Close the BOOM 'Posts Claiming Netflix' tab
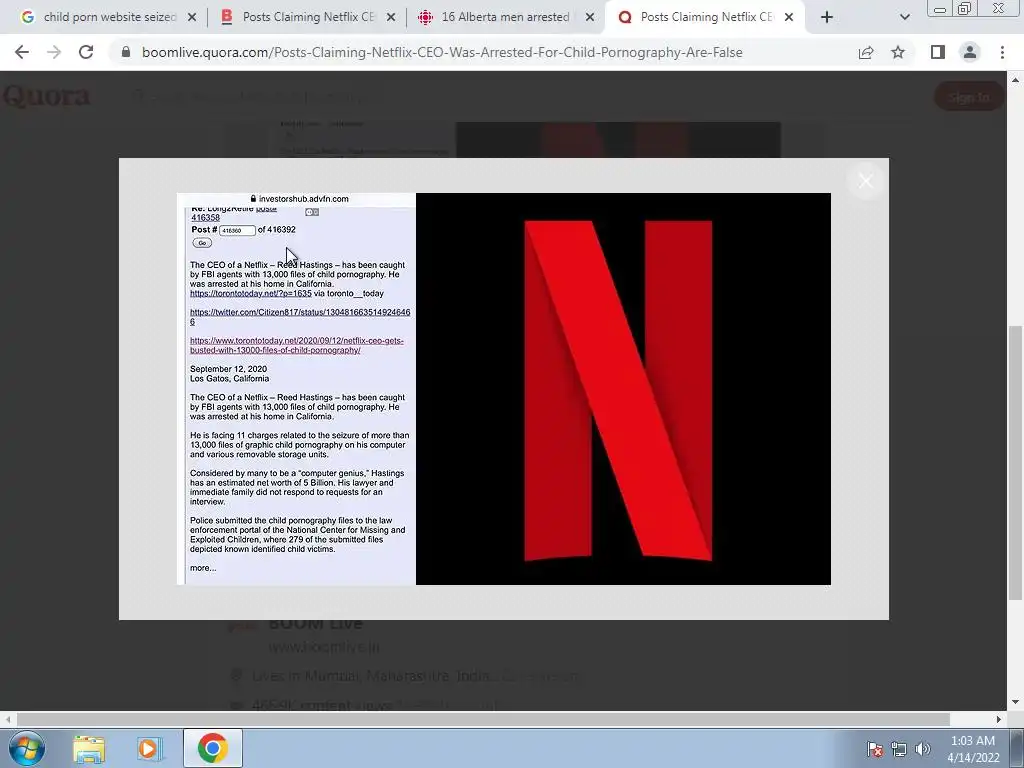1024x768 pixels. pyautogui.click(x=391, y=17)
